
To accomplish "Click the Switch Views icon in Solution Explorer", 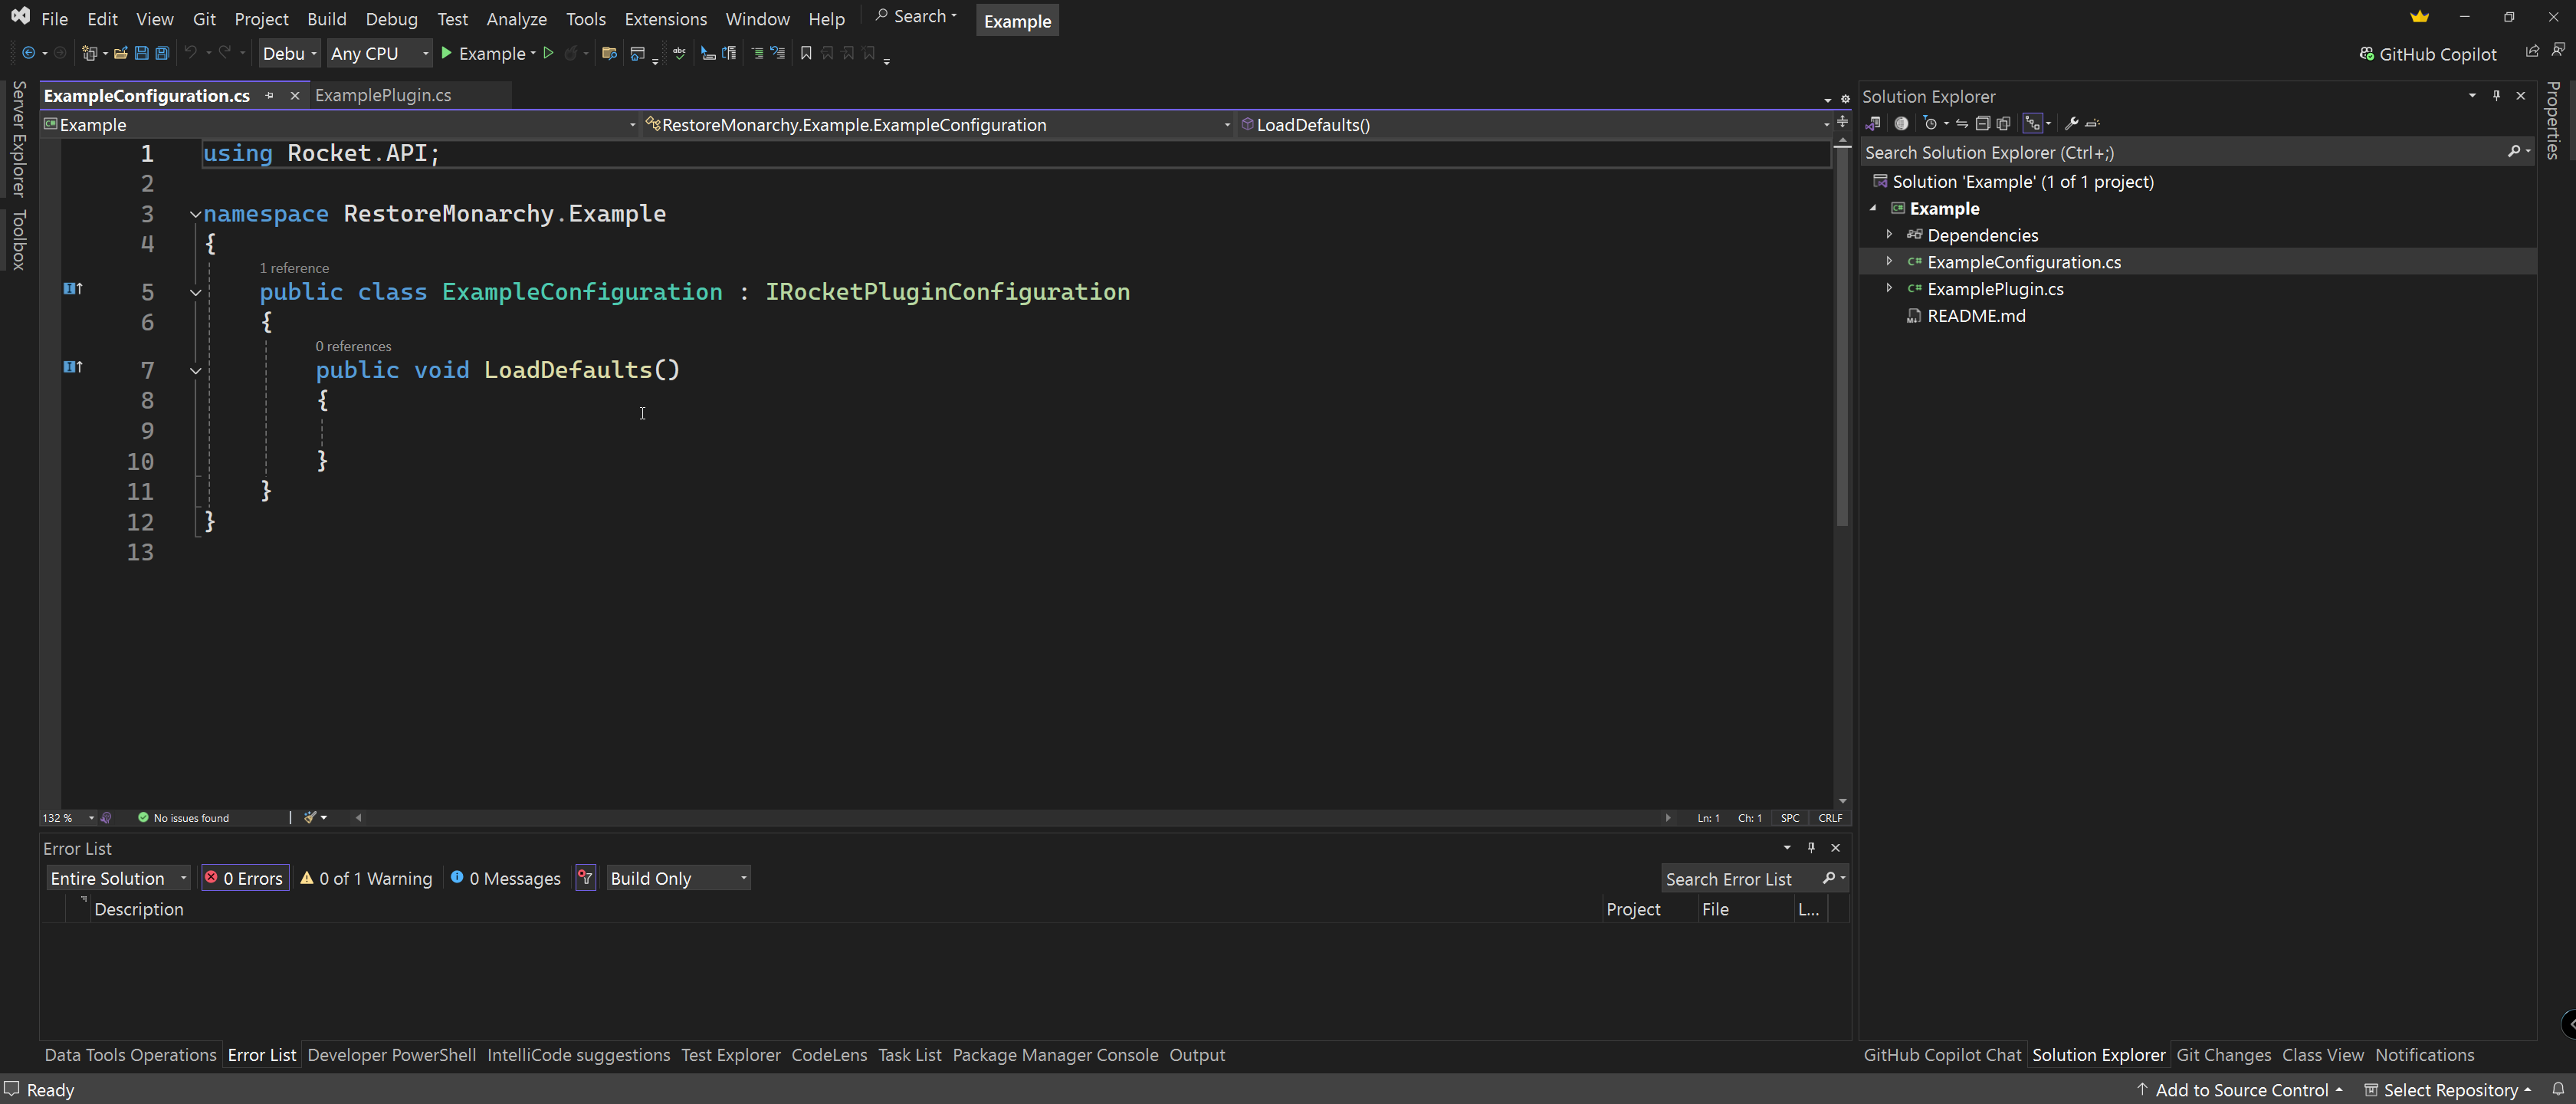I will (1873, 123).
